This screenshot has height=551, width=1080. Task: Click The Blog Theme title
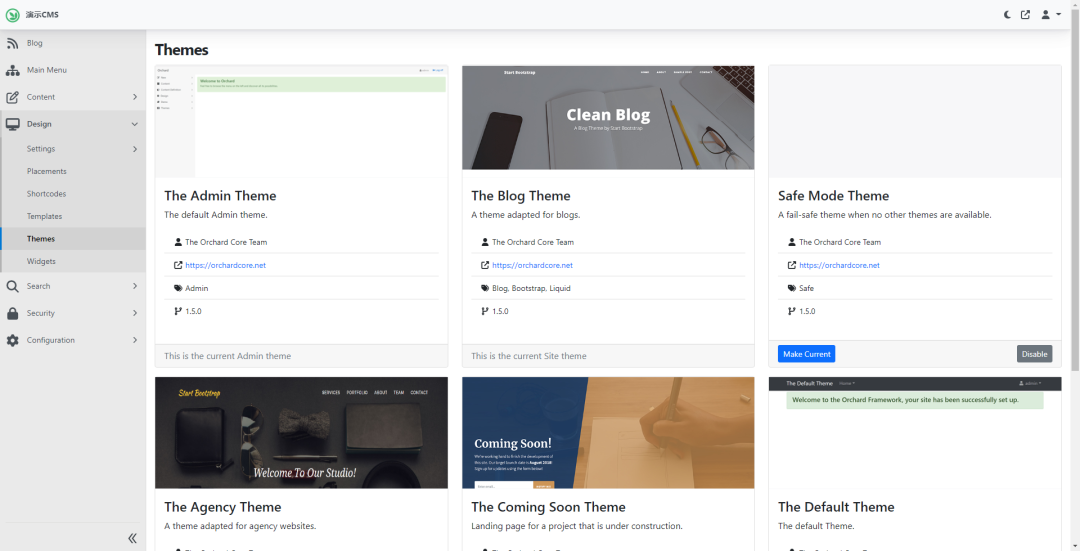[x=521, y=196]
